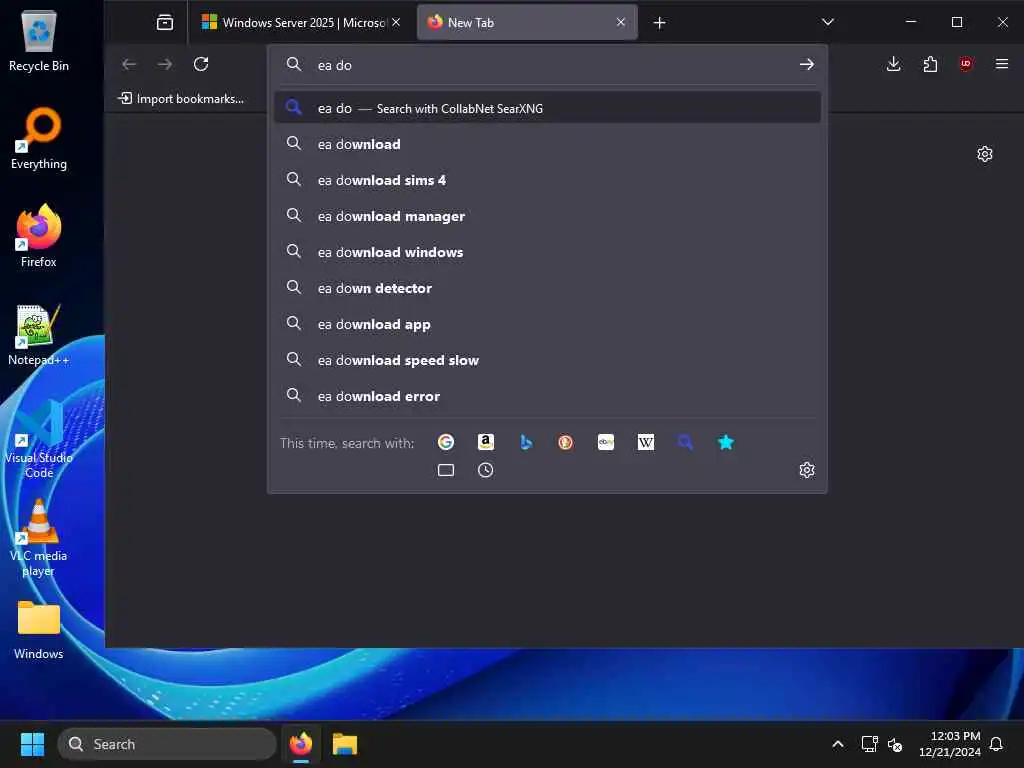Search this time with Amazon
This screenshot has height=768, width=1024.
pos(486,442)
